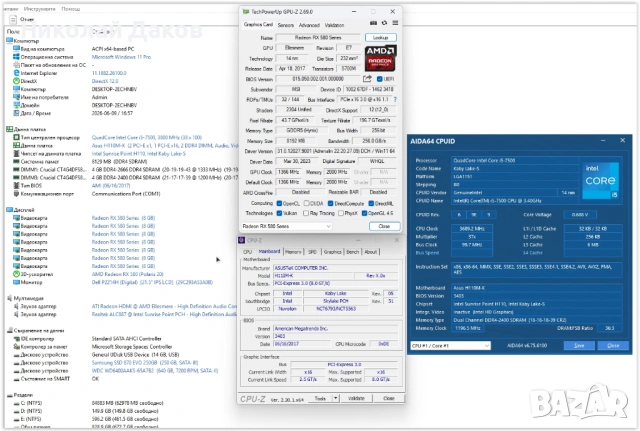Click the Lookup button in GPU-Z
Viewport: 640px width, 431px height.
(x=380, y=38)
